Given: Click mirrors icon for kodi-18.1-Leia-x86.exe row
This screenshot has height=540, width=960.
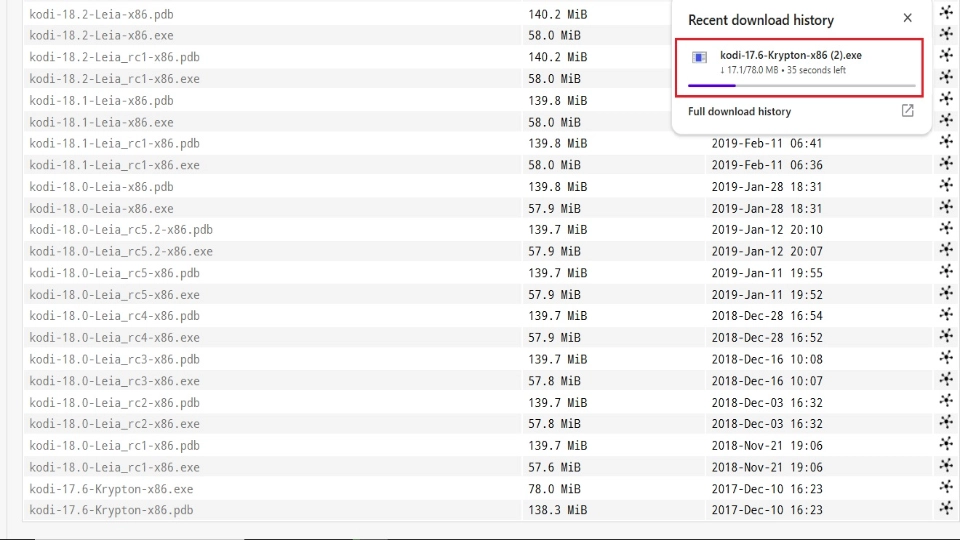Looking at the screenshot, I should click(947, 120).
